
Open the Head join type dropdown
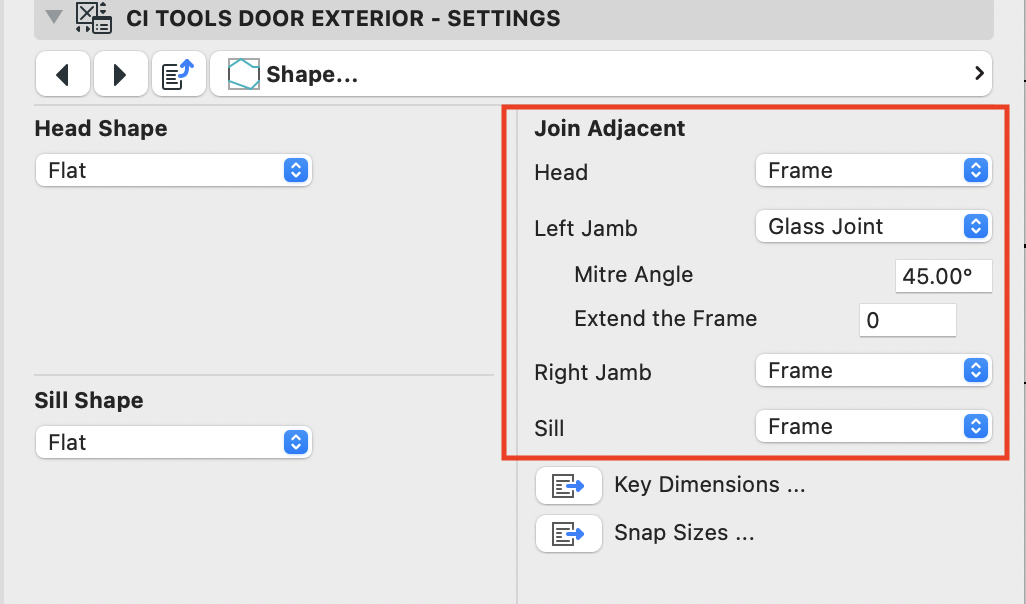873,170
